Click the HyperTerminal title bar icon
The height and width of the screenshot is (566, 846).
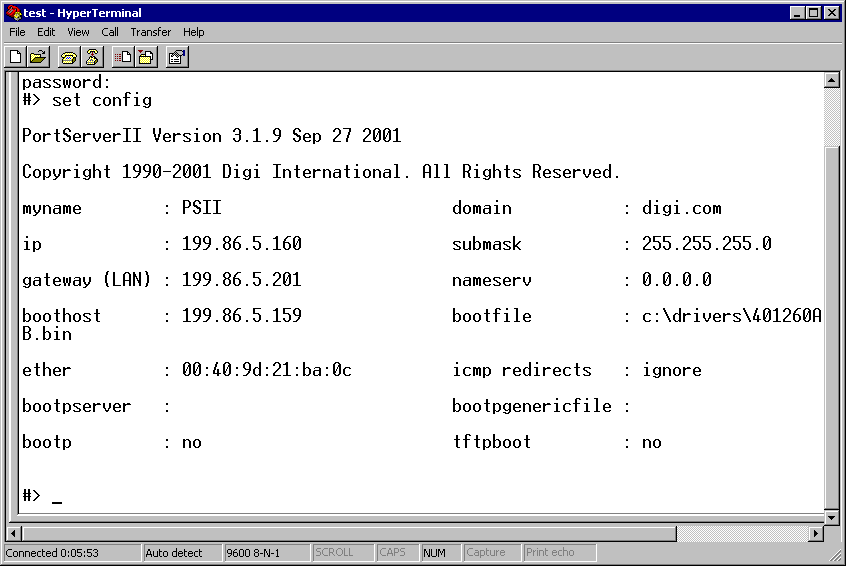12,13
